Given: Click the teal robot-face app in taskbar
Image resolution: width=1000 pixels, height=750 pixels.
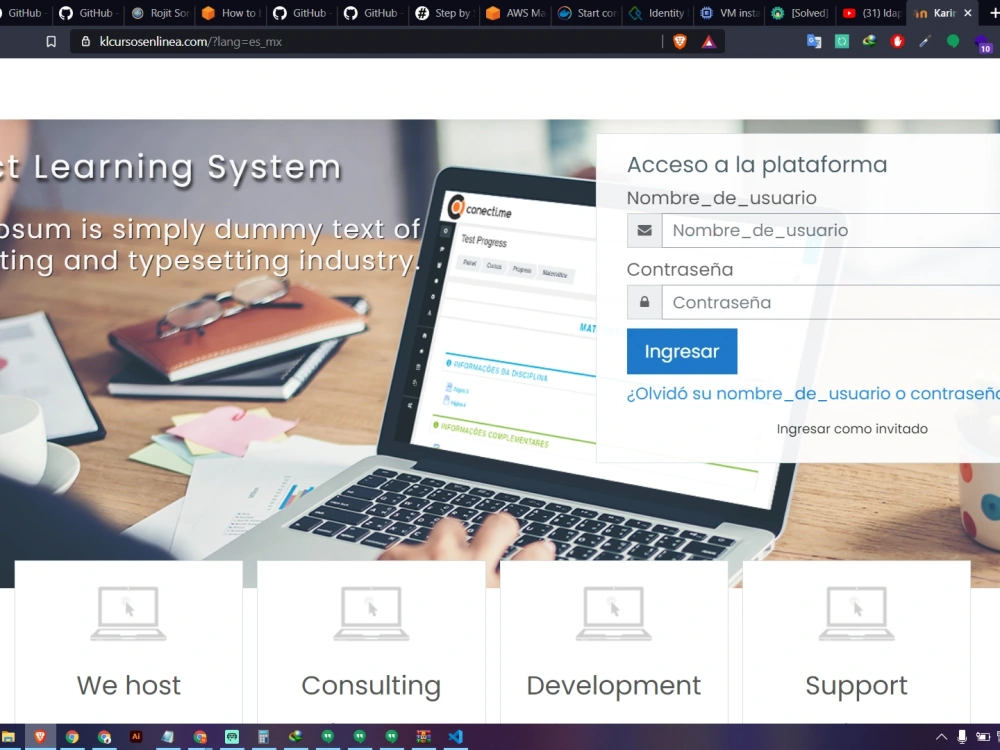Looking at the screenshot, I should coord(232,737).
